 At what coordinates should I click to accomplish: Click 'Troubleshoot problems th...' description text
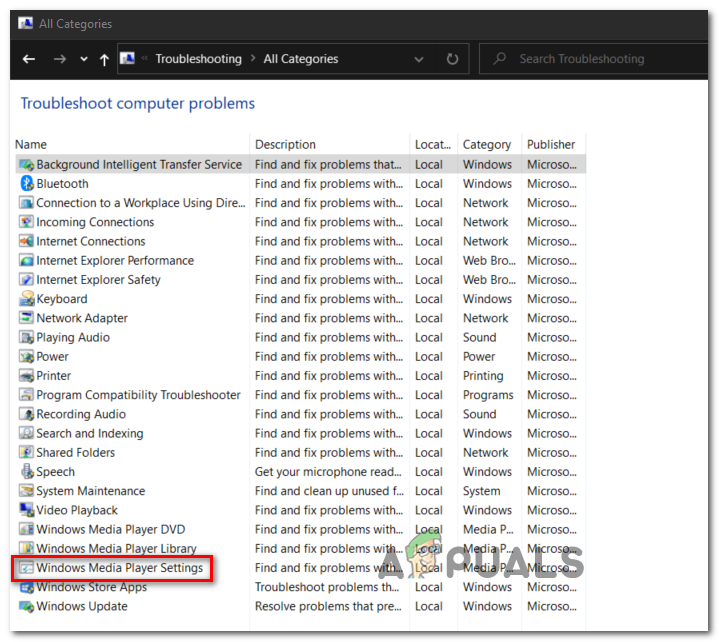click(x=327, y=587)
